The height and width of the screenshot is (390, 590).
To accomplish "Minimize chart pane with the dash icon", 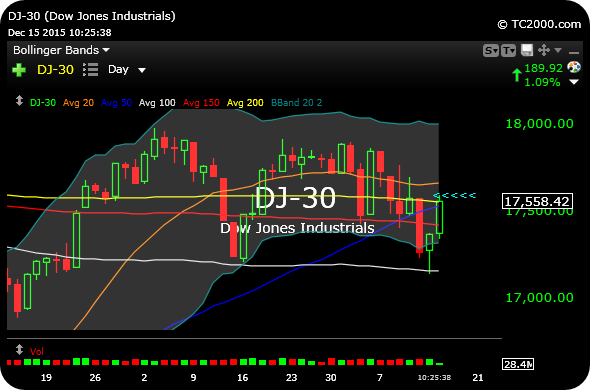I will (574, 52).
